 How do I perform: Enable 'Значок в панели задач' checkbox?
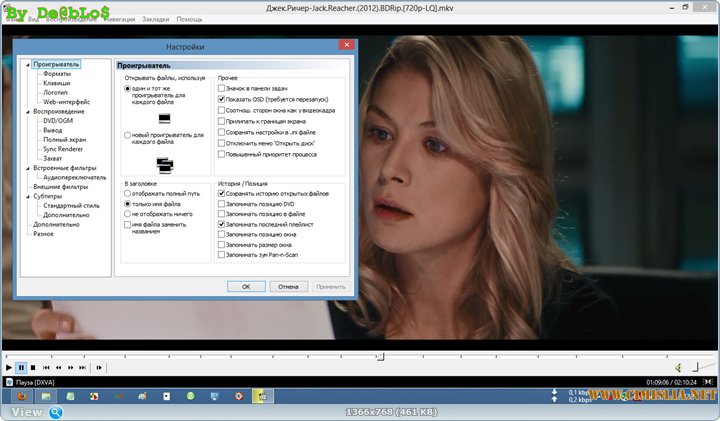point(221,90)
